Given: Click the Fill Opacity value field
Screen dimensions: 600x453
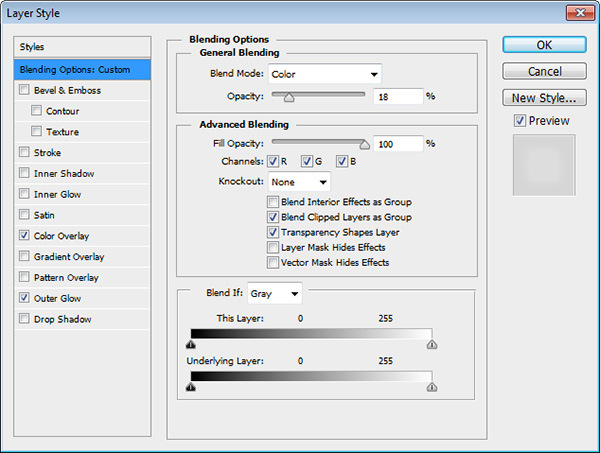Looking at the screenshot, I should click(398, 144).
